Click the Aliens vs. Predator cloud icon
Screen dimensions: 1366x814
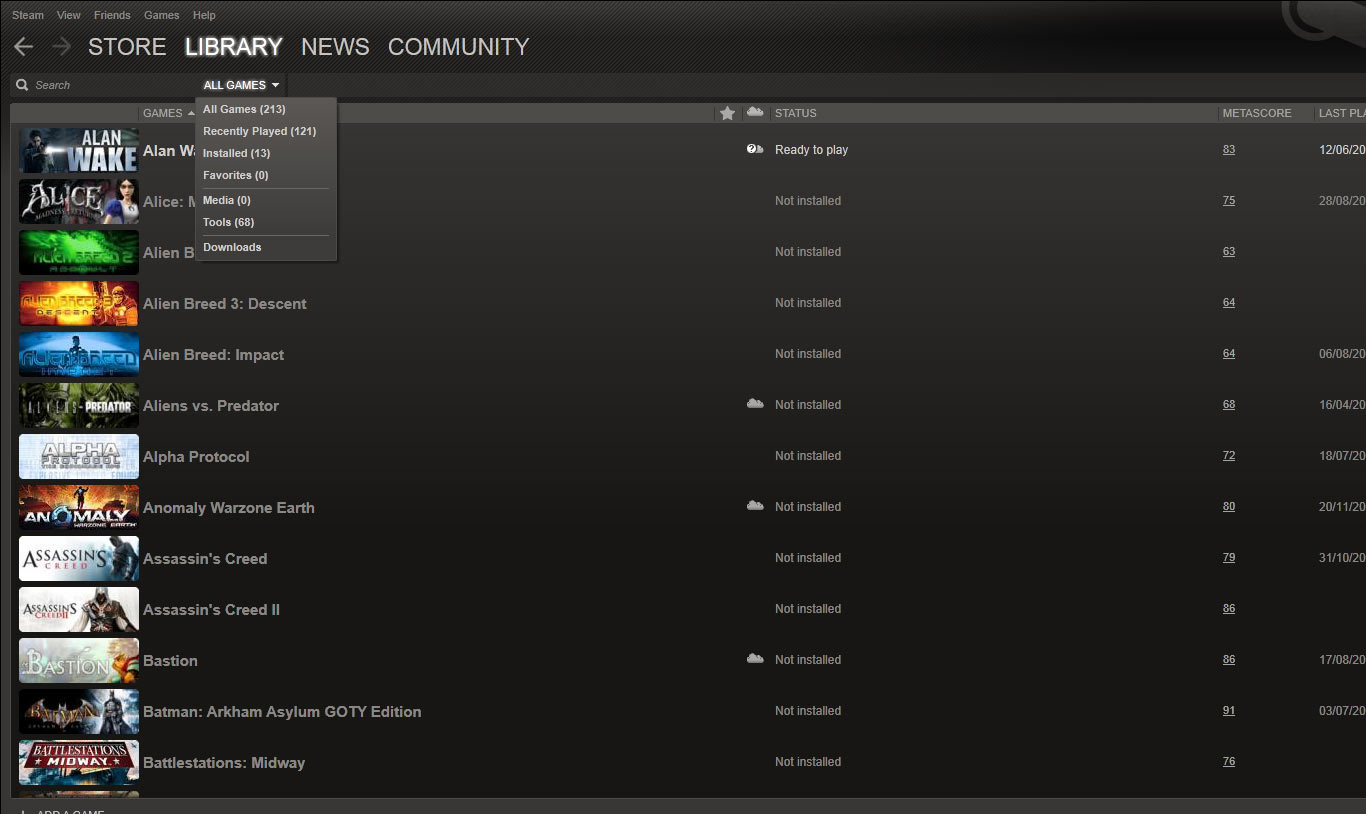(755, 404)
